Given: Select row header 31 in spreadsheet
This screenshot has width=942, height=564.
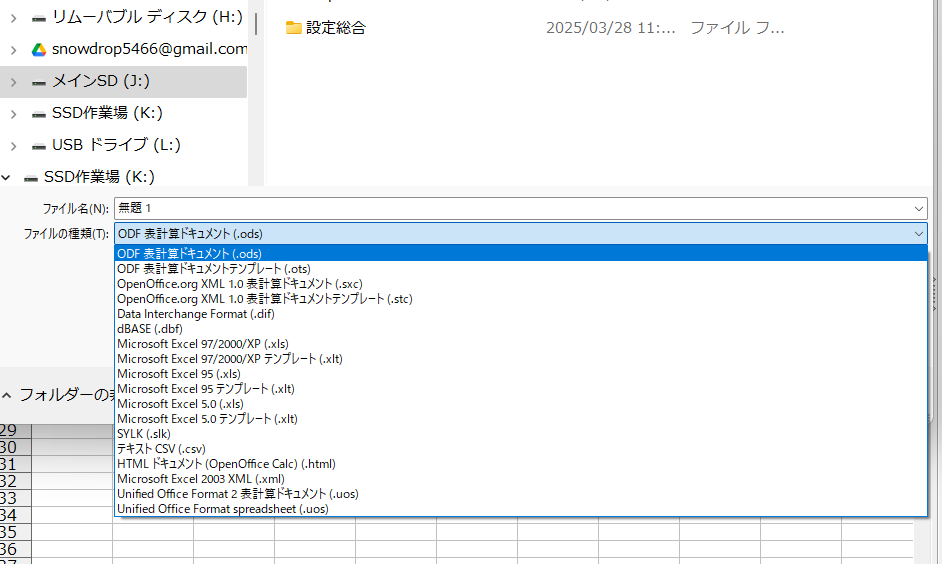Looking at the screenshot, I should point(16,464).
